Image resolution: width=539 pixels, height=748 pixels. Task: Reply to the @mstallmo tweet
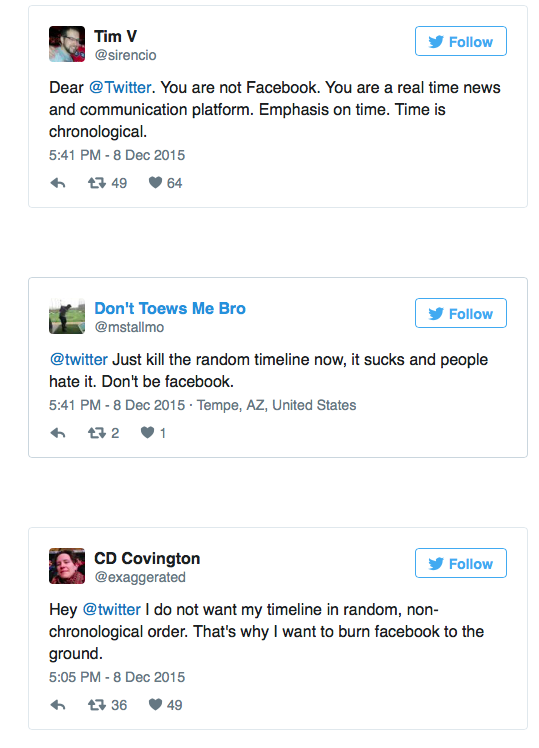[58, 433]
